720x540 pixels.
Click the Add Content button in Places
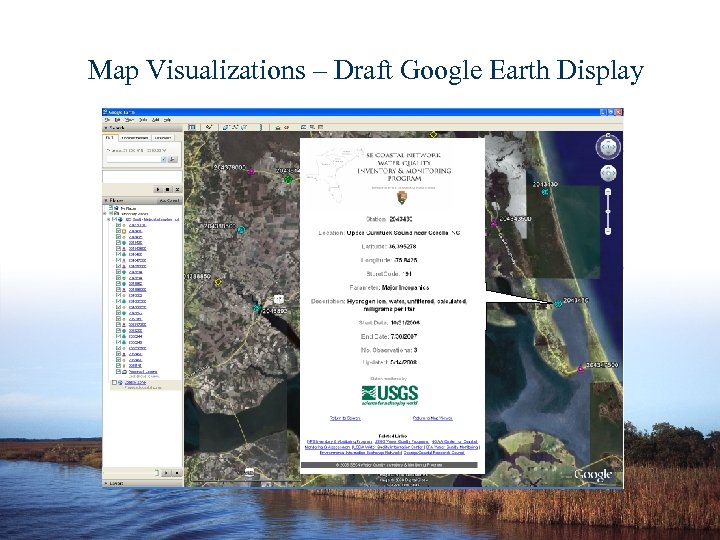(168, 199)
